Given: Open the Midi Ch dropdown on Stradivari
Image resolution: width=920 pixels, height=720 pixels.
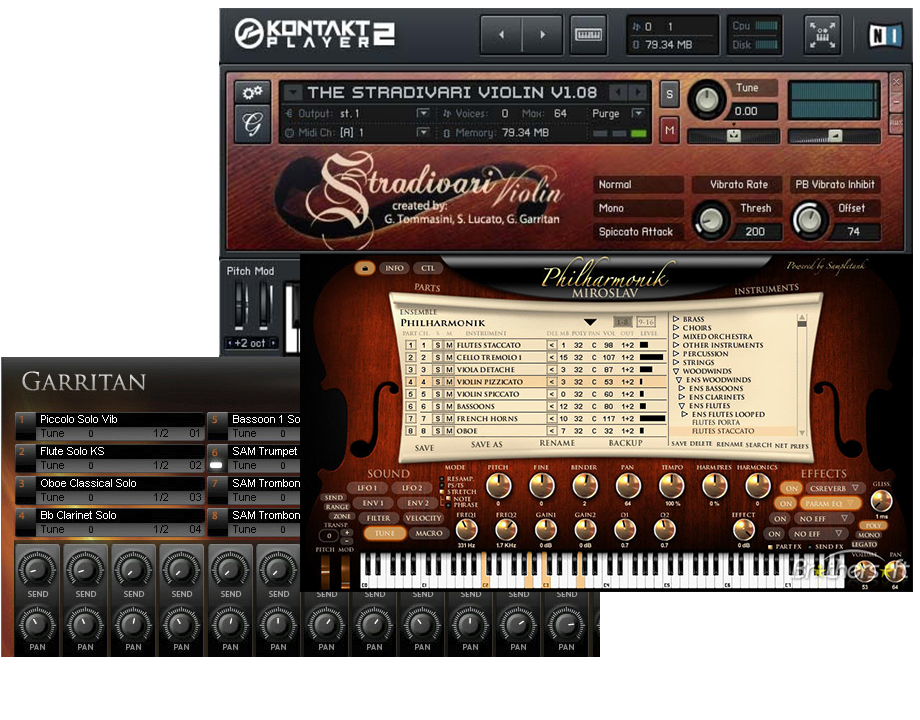Looking at the screenshot, I should click(422, 133).
